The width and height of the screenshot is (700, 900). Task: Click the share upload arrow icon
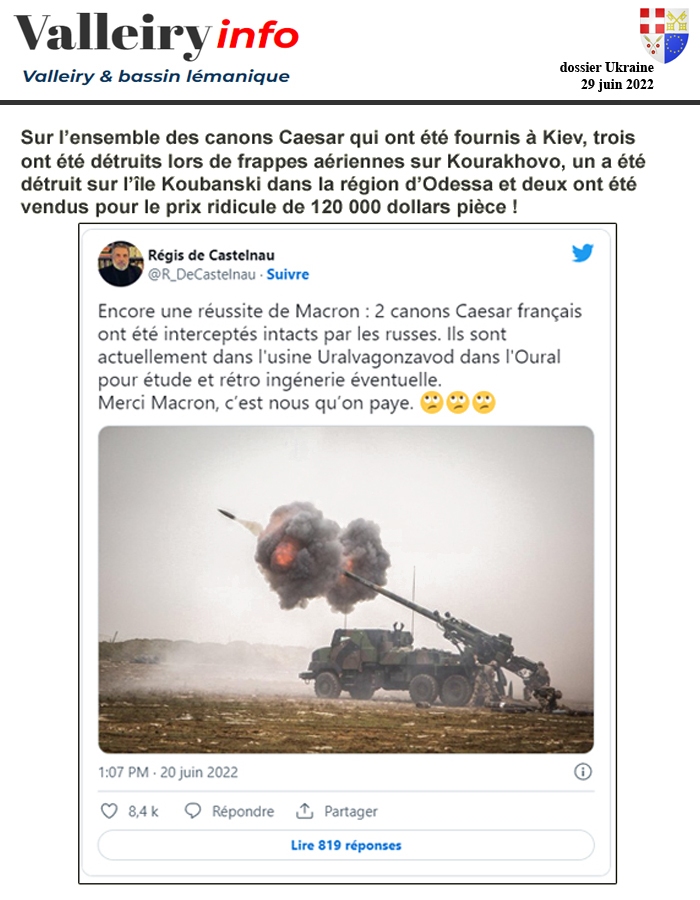[x=304, y=810]
